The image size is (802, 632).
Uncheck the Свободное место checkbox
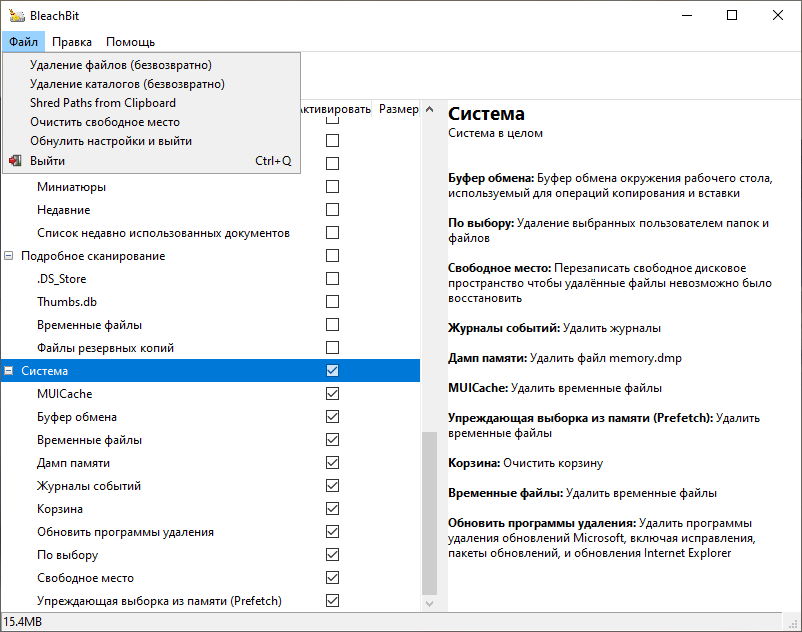pyautogui.click(x=332, y=578)
